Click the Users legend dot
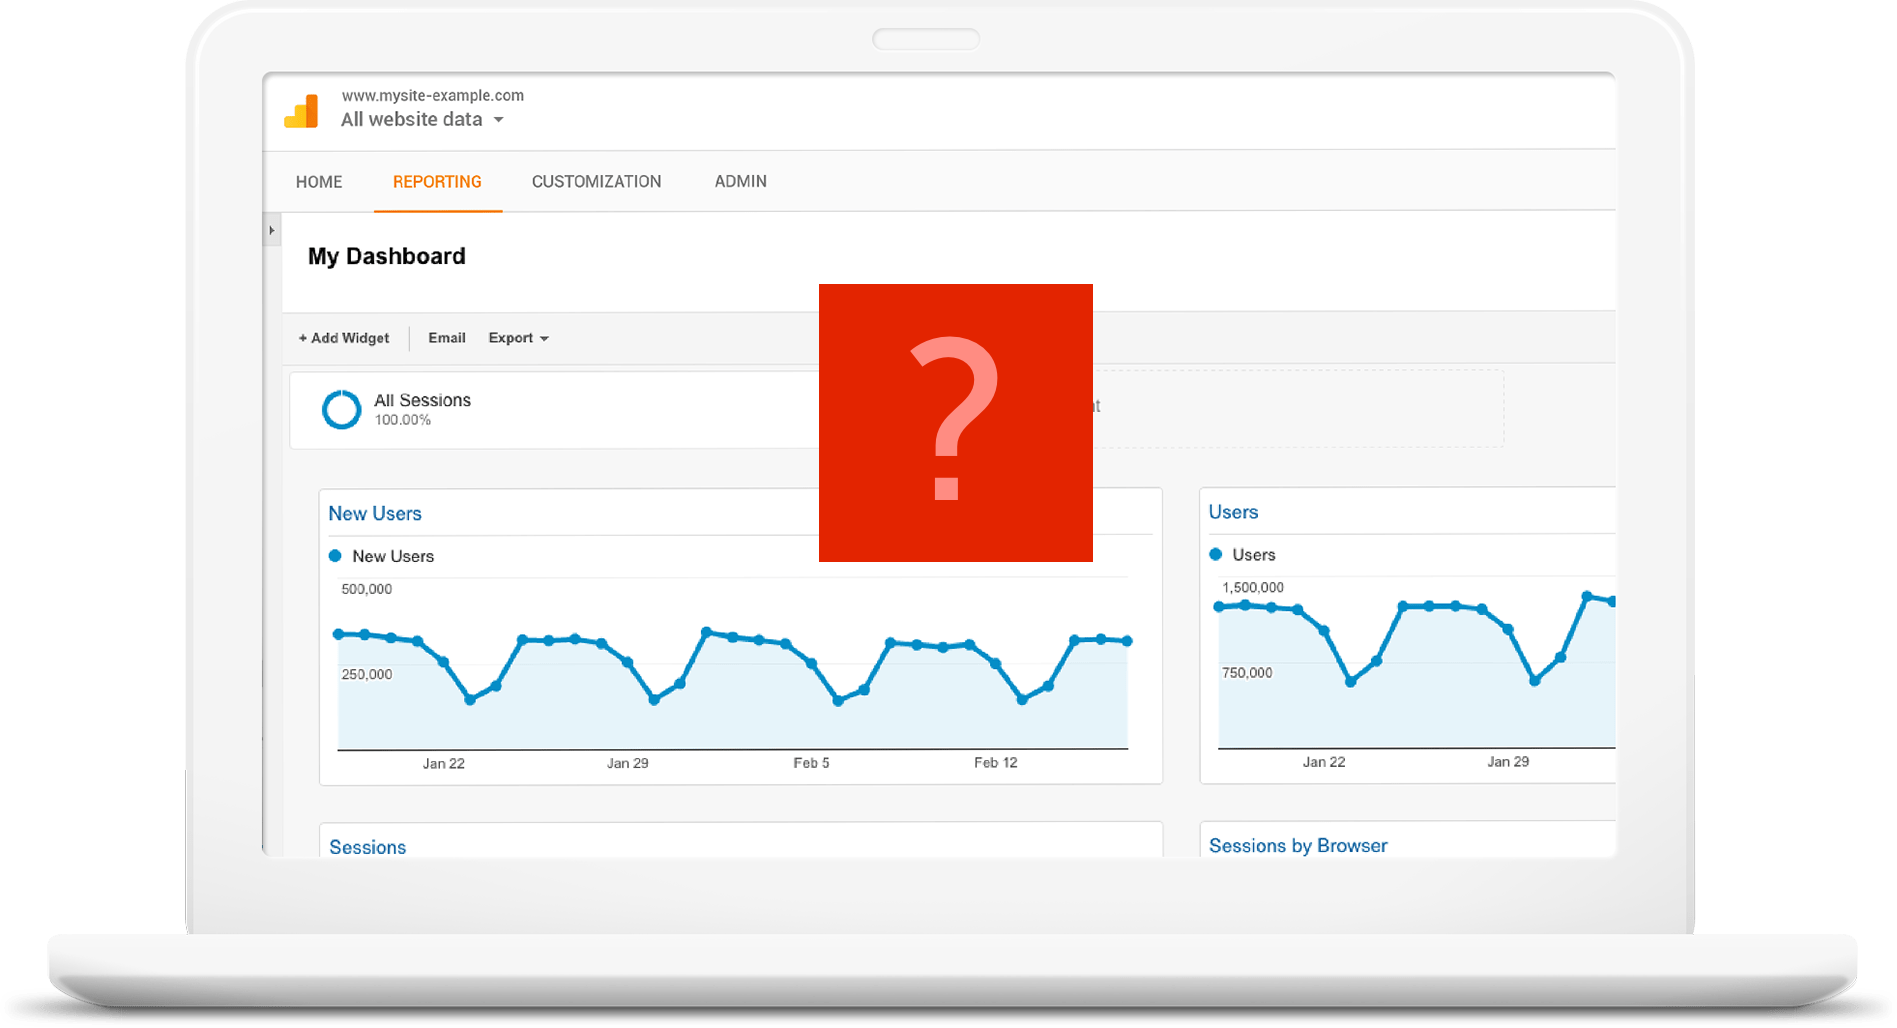Screen dimensions: 1897x1028 coord(1215,554)
